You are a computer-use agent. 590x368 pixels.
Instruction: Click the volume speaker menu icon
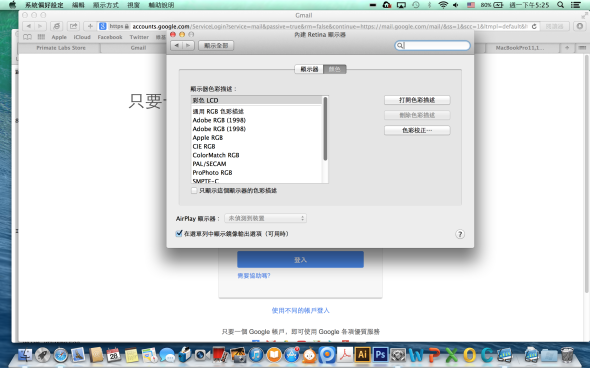(x=456, y=5)
